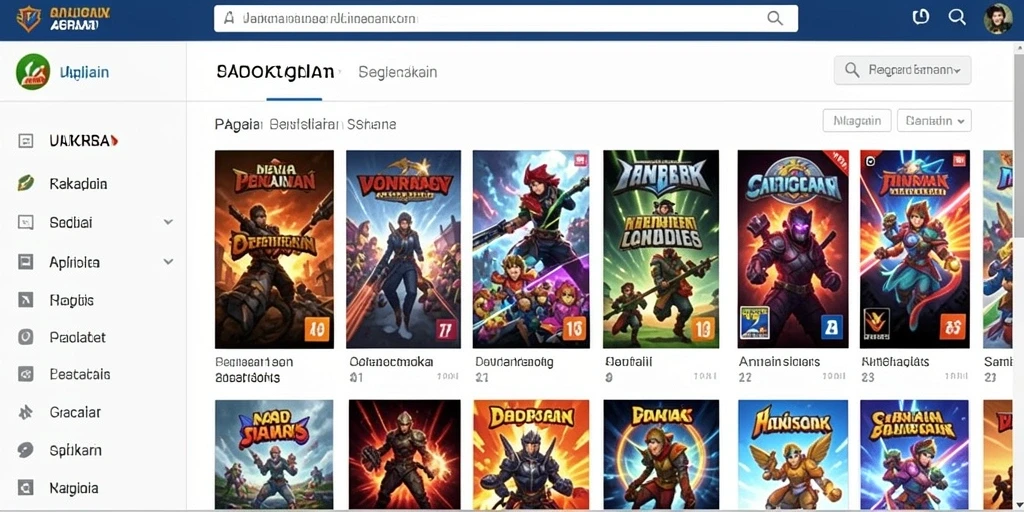The image size is (1024, 512).
Task: Click the small emblem at bottom-left of Anineinsioiars cover
Action: click(753, 323)
